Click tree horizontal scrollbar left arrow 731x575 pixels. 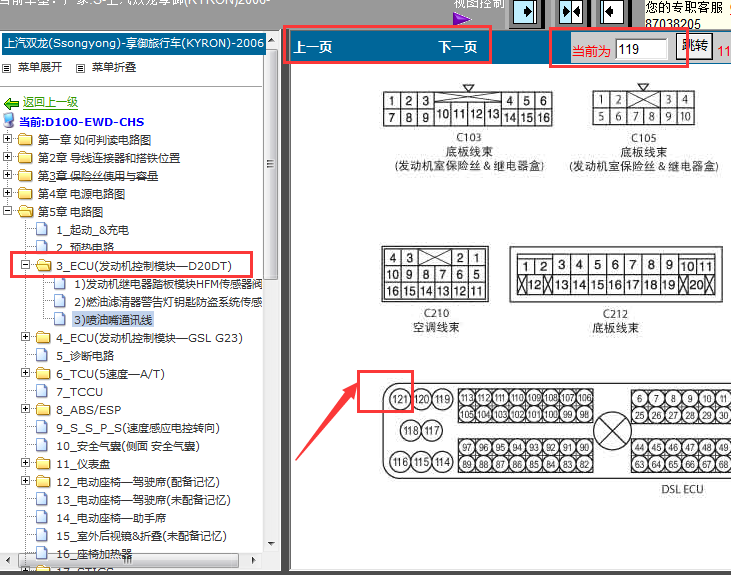tap(8, 560)
